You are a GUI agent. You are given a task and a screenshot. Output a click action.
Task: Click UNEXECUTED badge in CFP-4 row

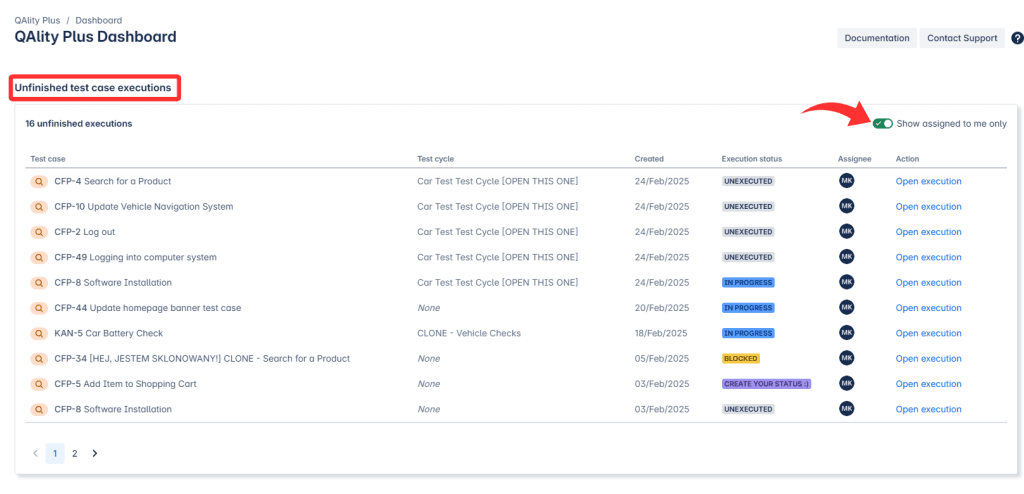point(748,181)
